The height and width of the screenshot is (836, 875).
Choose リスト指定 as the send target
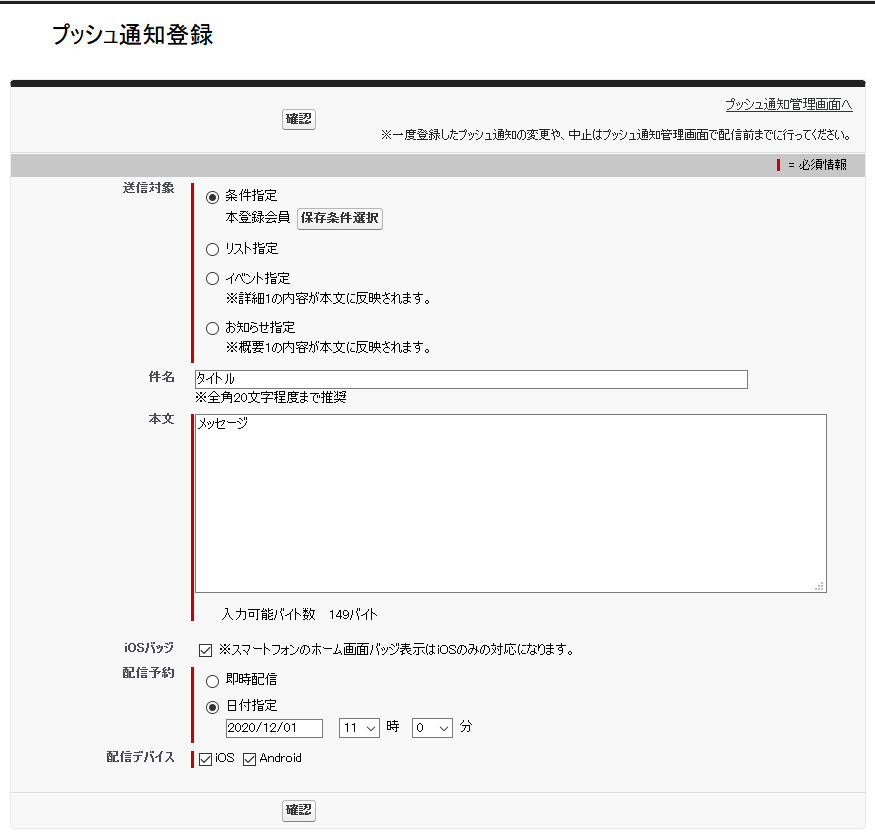click(212, 249)
